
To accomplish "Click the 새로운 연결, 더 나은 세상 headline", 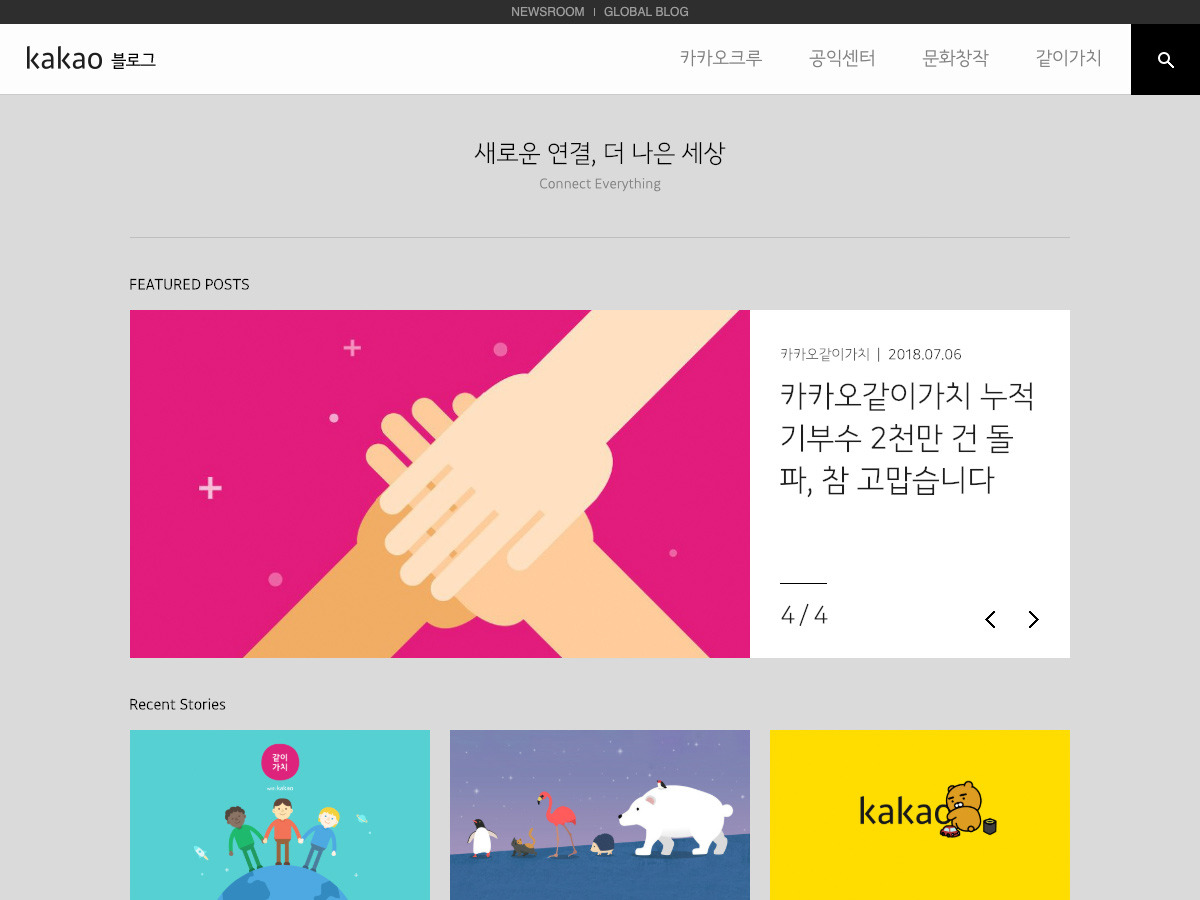I will tap(600, 153).
